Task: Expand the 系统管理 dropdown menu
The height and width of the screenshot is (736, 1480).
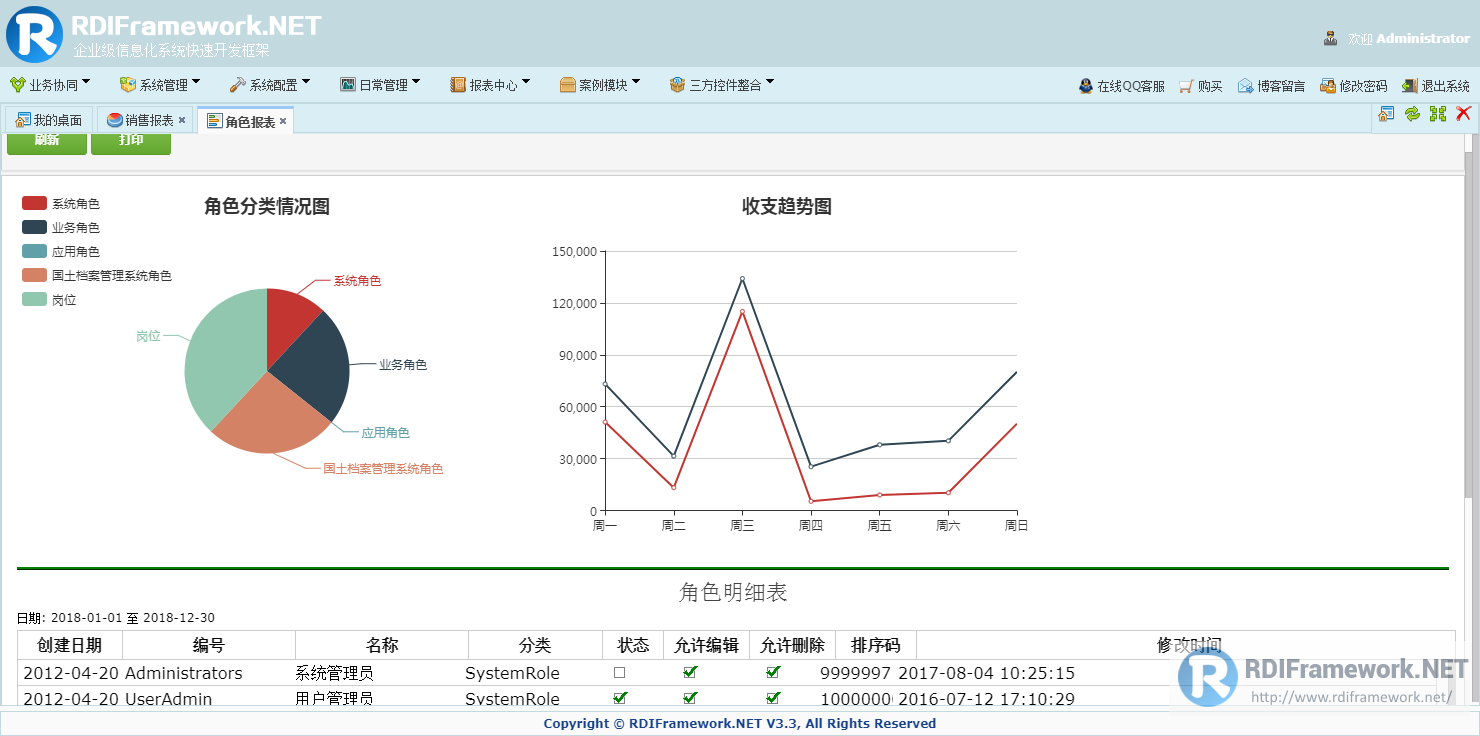Action: [160, 85]
